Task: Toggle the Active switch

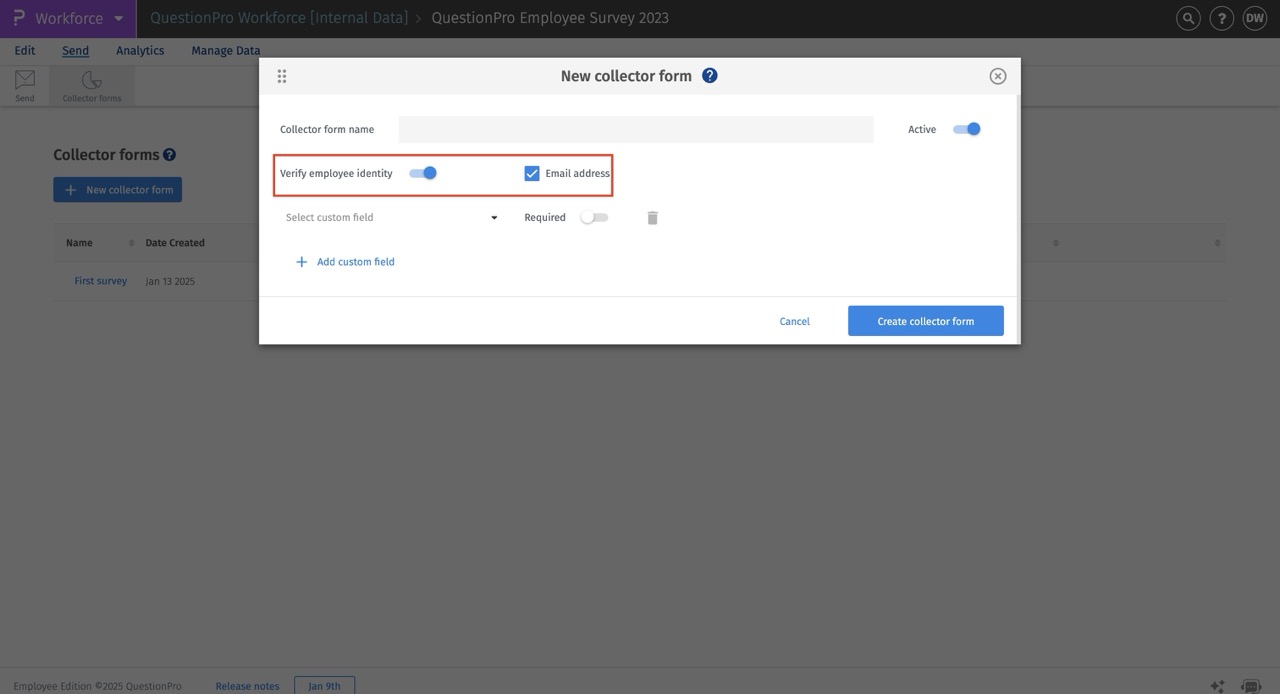Action: pyautogui.click(x=967, y=129)
